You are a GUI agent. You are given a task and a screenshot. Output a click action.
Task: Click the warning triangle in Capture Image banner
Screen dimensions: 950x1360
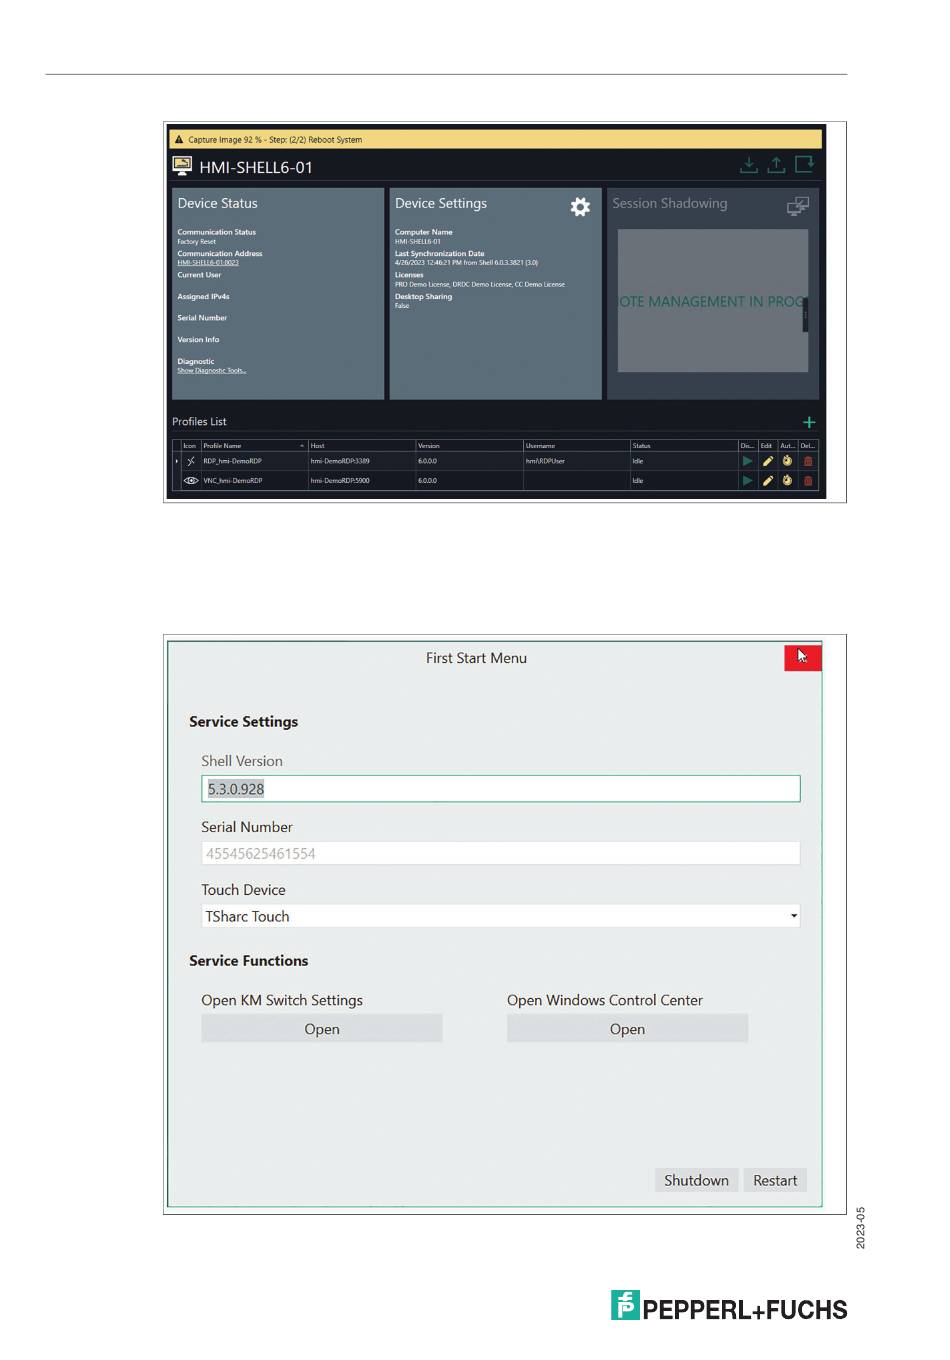click(179, 140)
